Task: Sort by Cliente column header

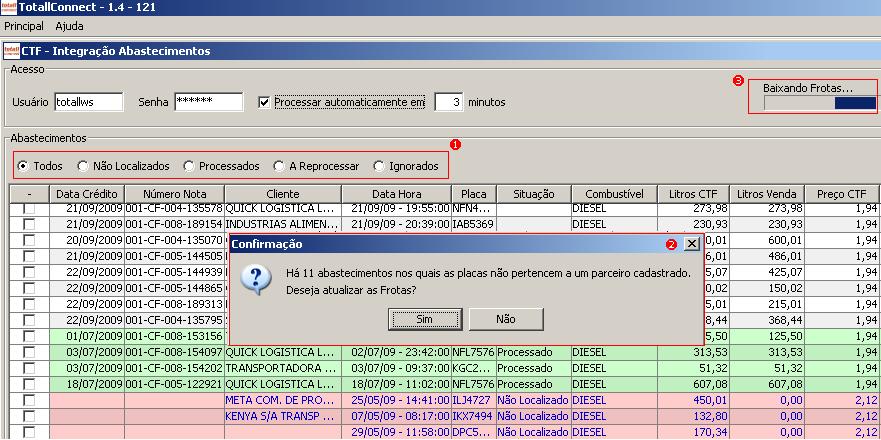Action: click(283, 194)
